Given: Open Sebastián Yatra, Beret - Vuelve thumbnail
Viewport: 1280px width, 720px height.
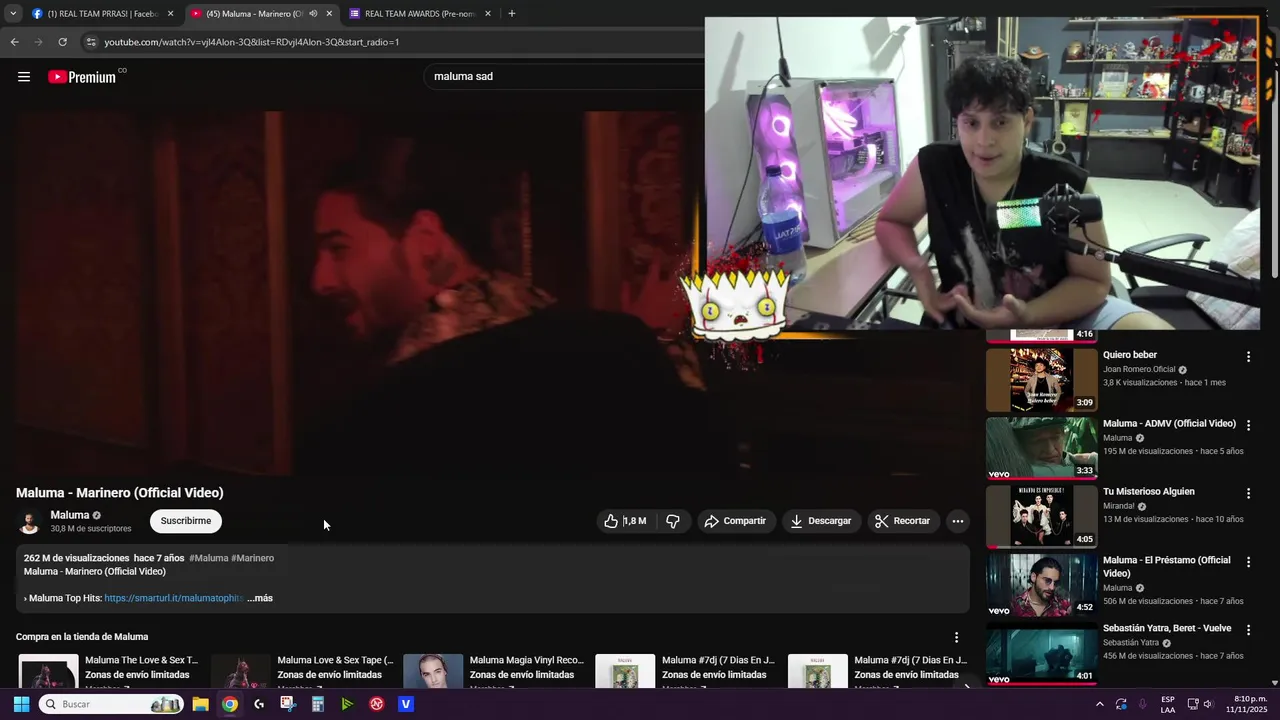Looking at the screenshot, I should (1042, 654).
